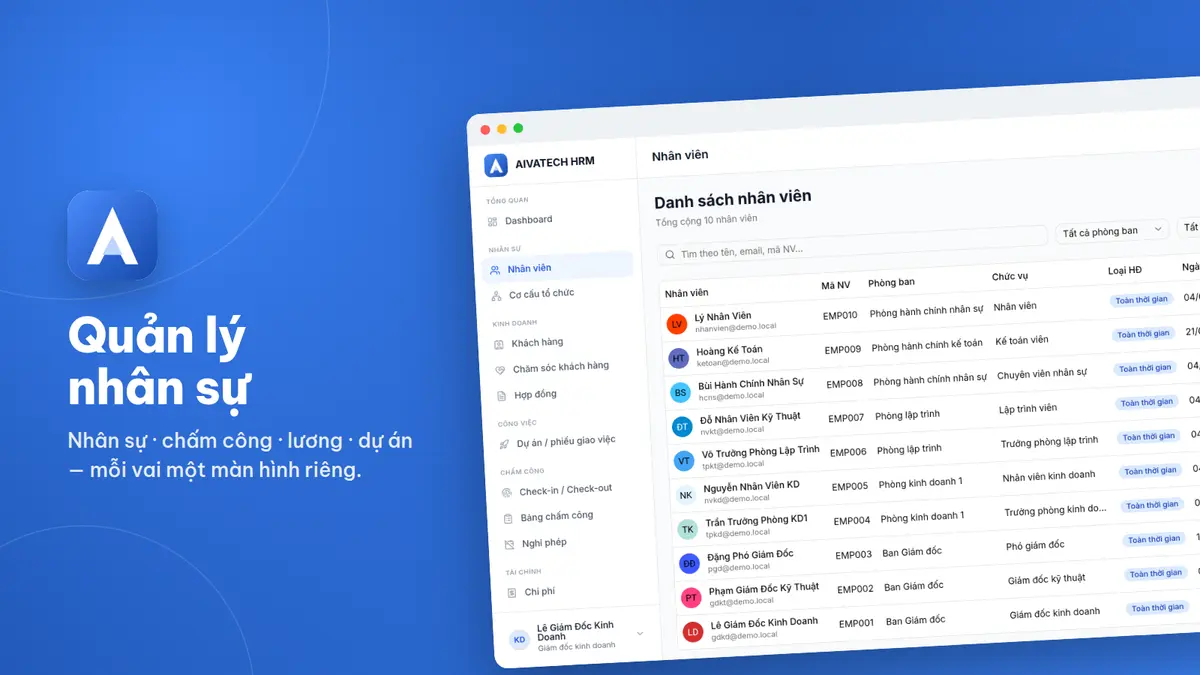Click employee name Trần Trưởng Phòng KD1
Image resolution: width=1200 pixels, height=675 pixels.
click(756, 520)
